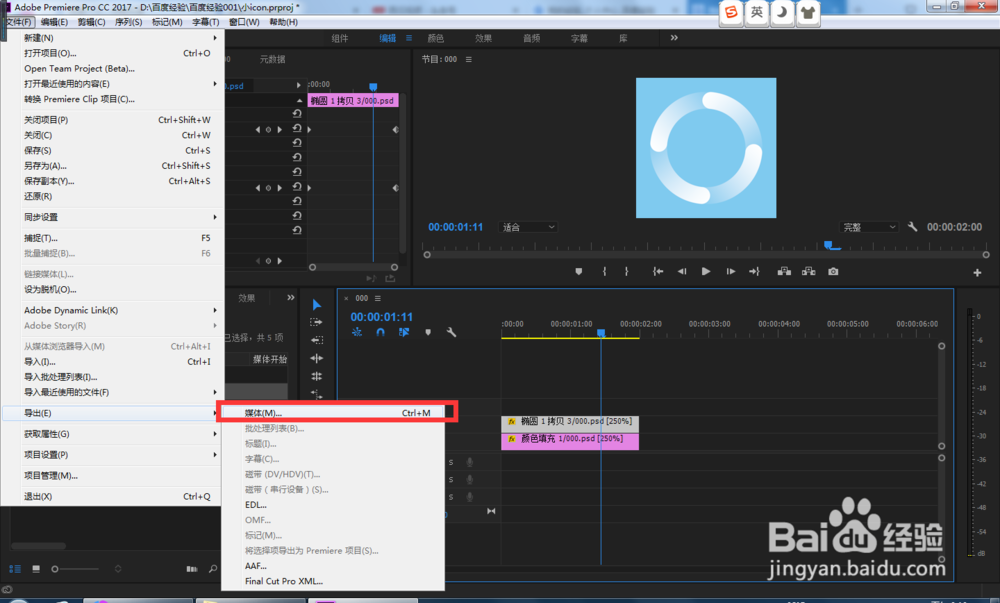This screenshot has height=603, width=1000.
Task: Select the Rolling Edit tool
Action: pos(316,376)
